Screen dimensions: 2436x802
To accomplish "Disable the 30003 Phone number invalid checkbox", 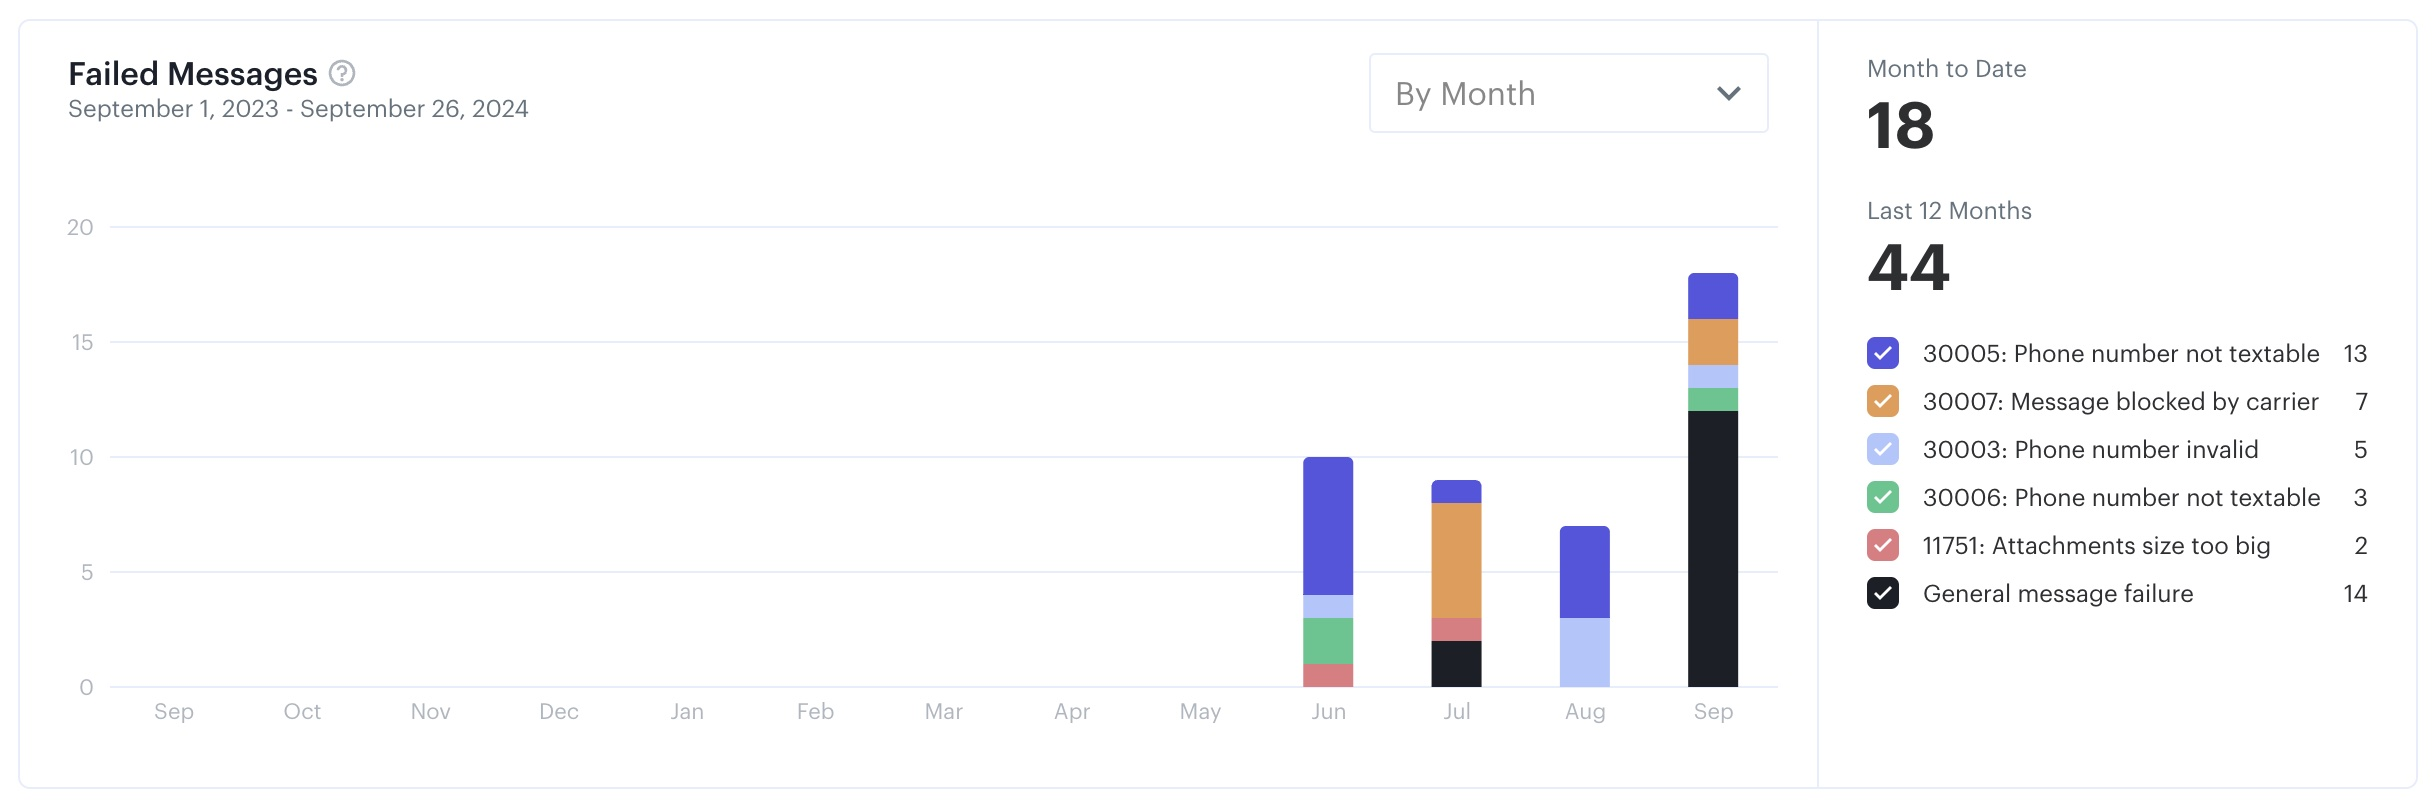I will coord(1882,449).
